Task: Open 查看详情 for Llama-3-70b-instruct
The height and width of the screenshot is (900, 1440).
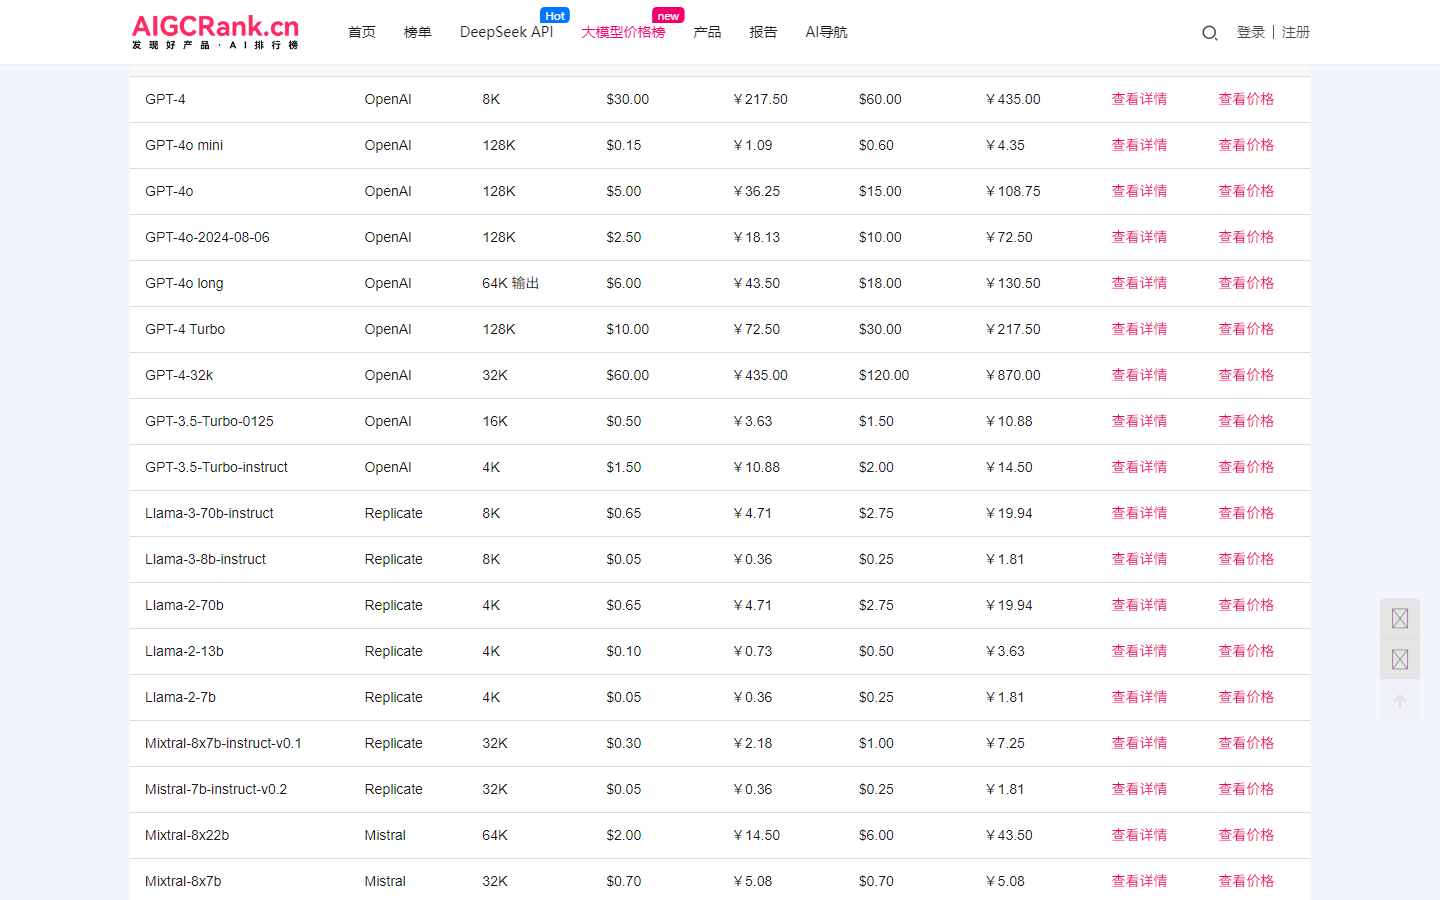Action: 1139,513
